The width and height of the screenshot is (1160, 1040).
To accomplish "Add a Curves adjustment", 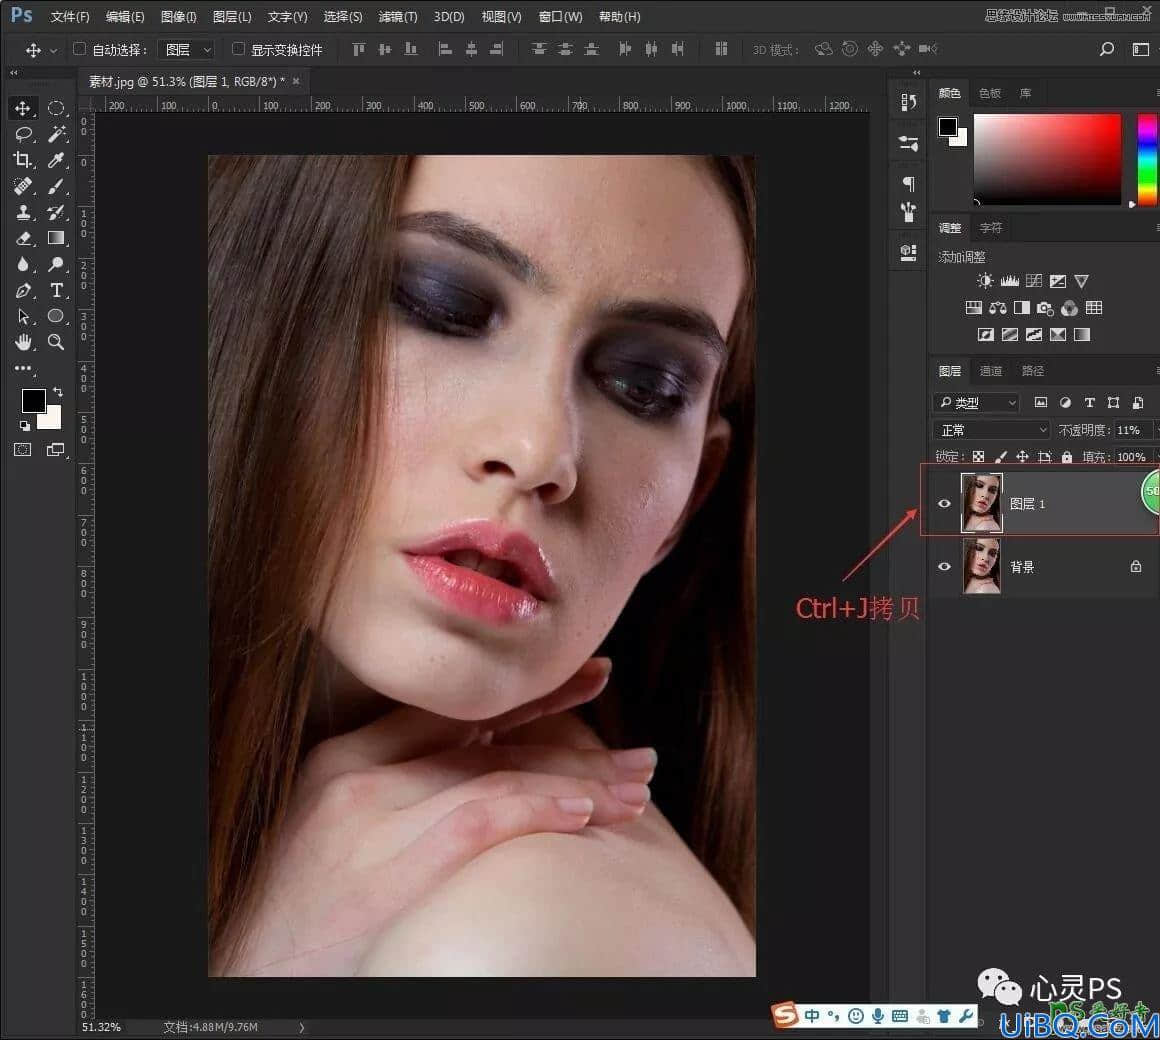I will pyautogui.click(x=1033, y=281).
